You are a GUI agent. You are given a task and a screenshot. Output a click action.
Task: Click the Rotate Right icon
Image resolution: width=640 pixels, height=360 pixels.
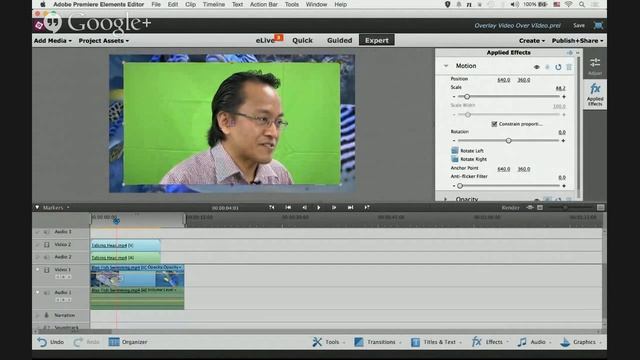[x=455, y=159]
